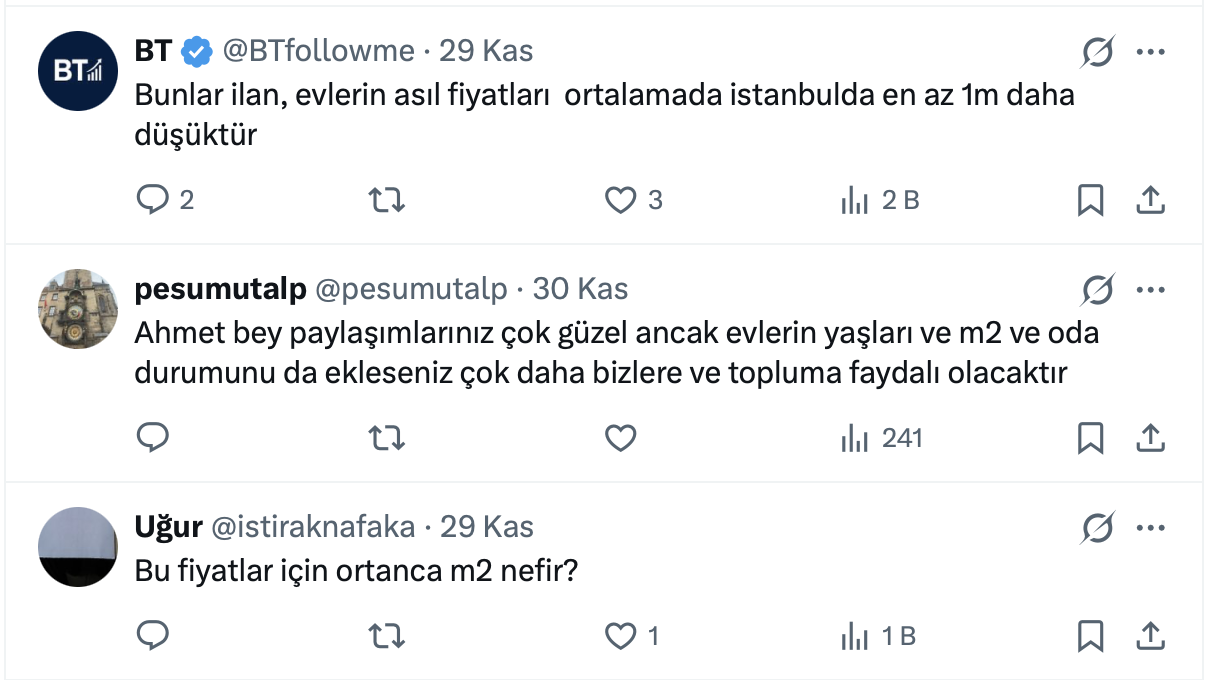
Task: Share BT's tweet via share icon
Action: coord(1151,200)
